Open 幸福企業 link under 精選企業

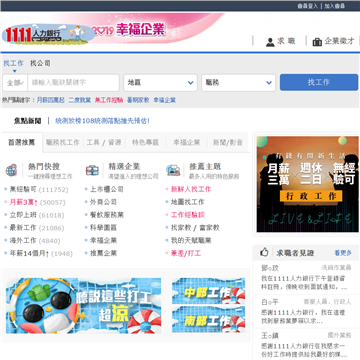click(103, 241)
